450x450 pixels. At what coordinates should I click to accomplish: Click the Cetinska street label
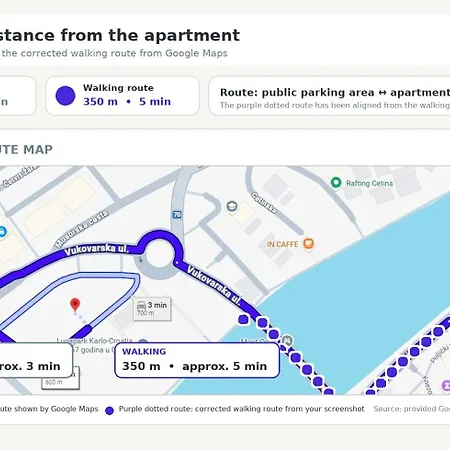tap(264, 202)
